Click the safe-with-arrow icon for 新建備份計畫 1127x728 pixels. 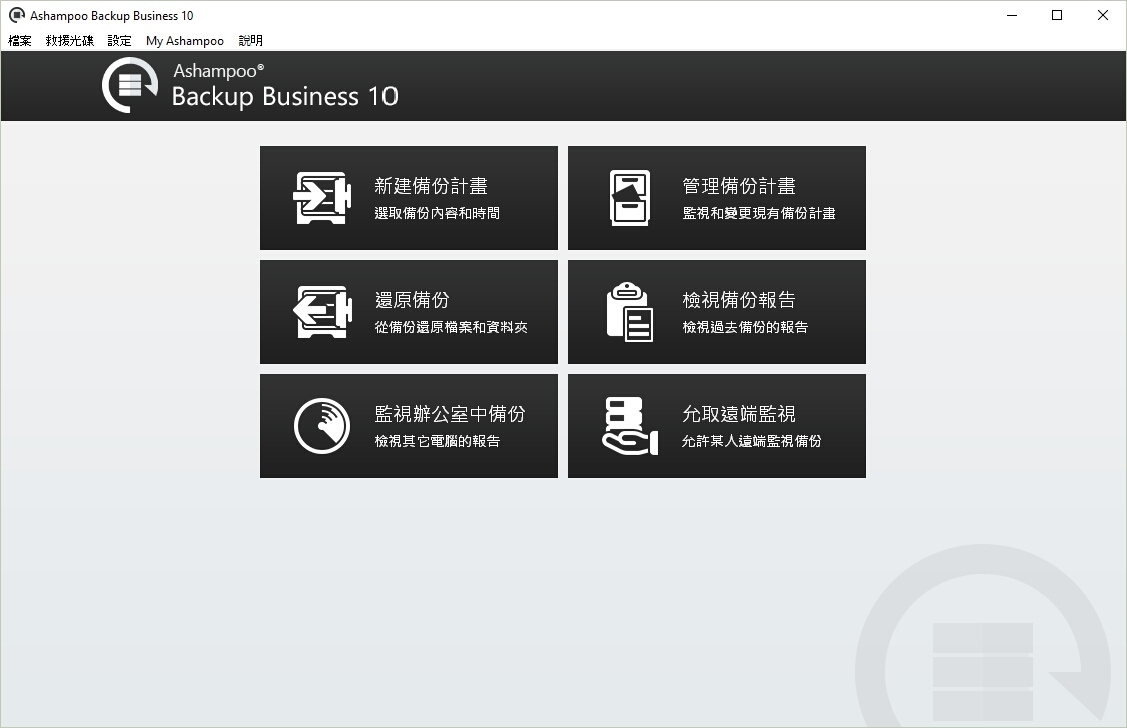point(322,198)
